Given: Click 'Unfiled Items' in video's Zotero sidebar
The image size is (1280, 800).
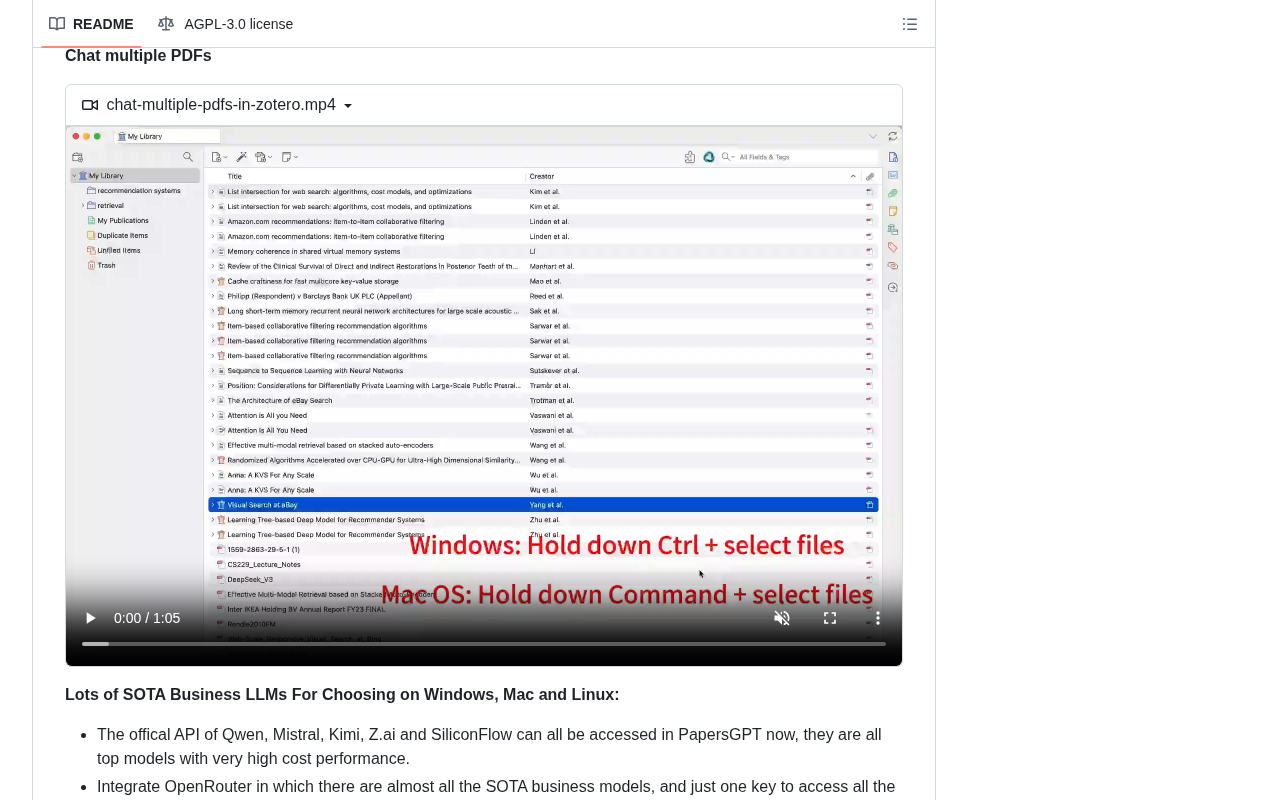Looking at the screenshot, I should tap(118, 250).
